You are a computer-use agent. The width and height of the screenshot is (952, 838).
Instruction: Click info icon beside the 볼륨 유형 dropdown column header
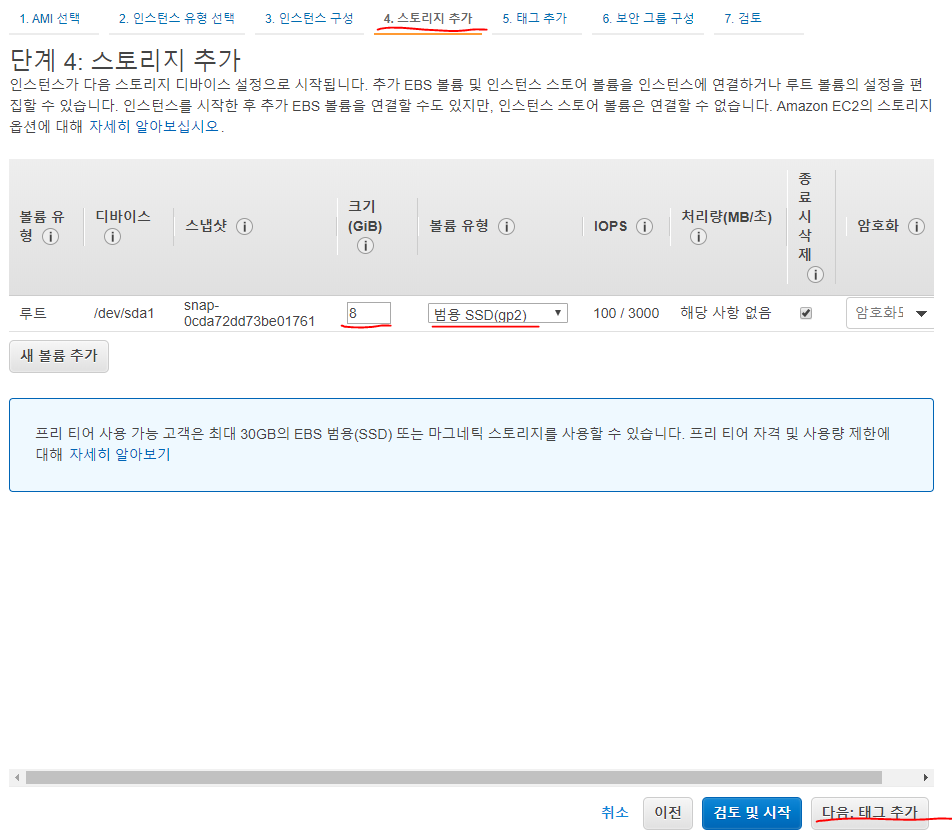506,227
